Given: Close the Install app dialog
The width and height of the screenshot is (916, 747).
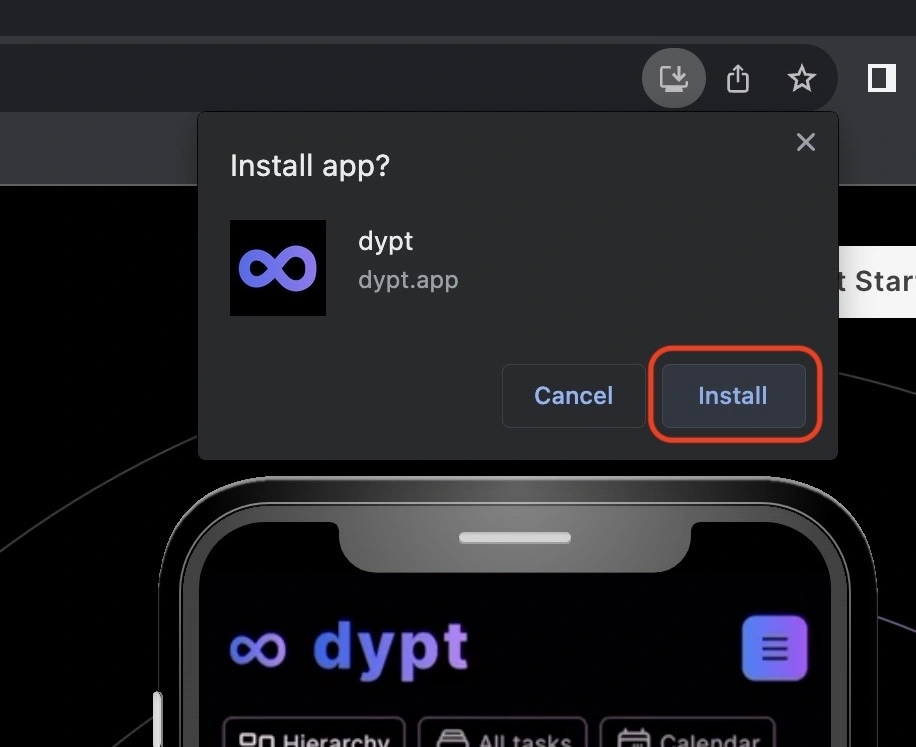Looking at the screenshot, I should [805, 143].
